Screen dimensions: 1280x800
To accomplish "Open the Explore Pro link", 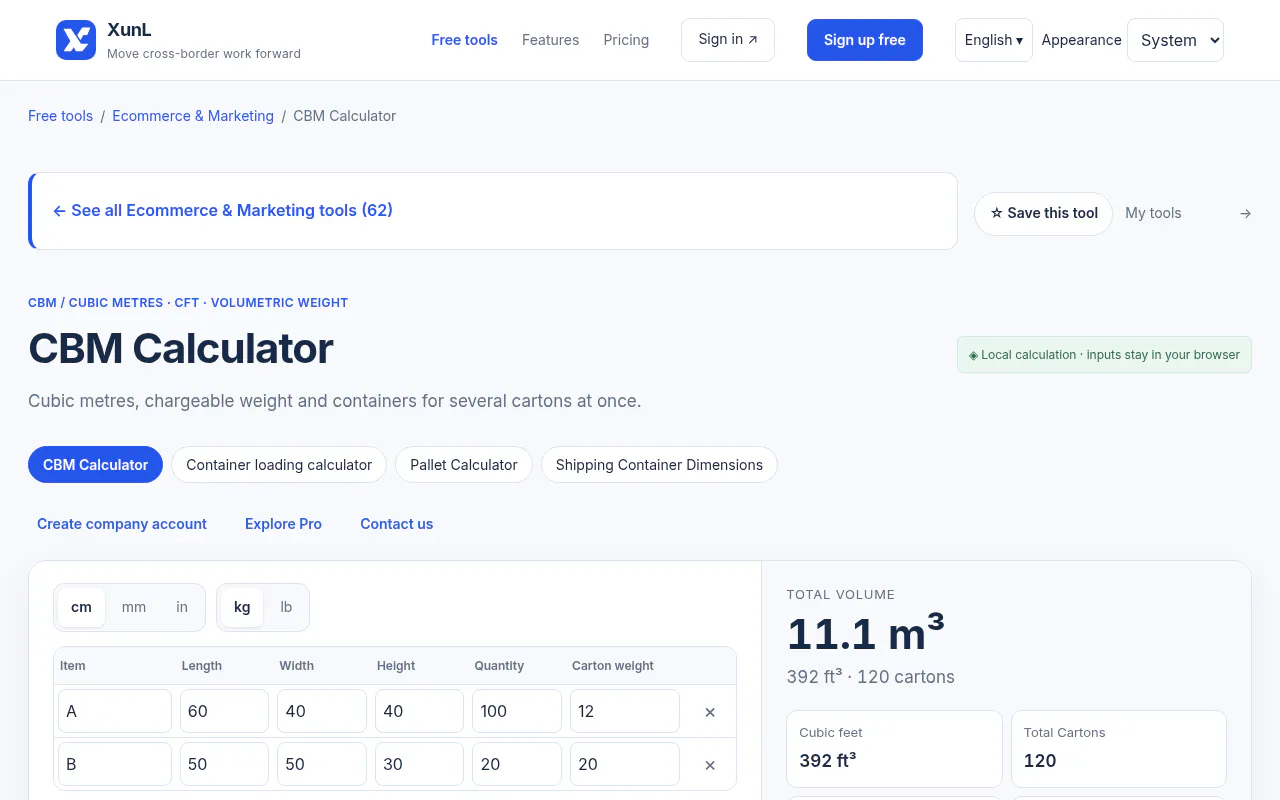I will pos(283,524).
